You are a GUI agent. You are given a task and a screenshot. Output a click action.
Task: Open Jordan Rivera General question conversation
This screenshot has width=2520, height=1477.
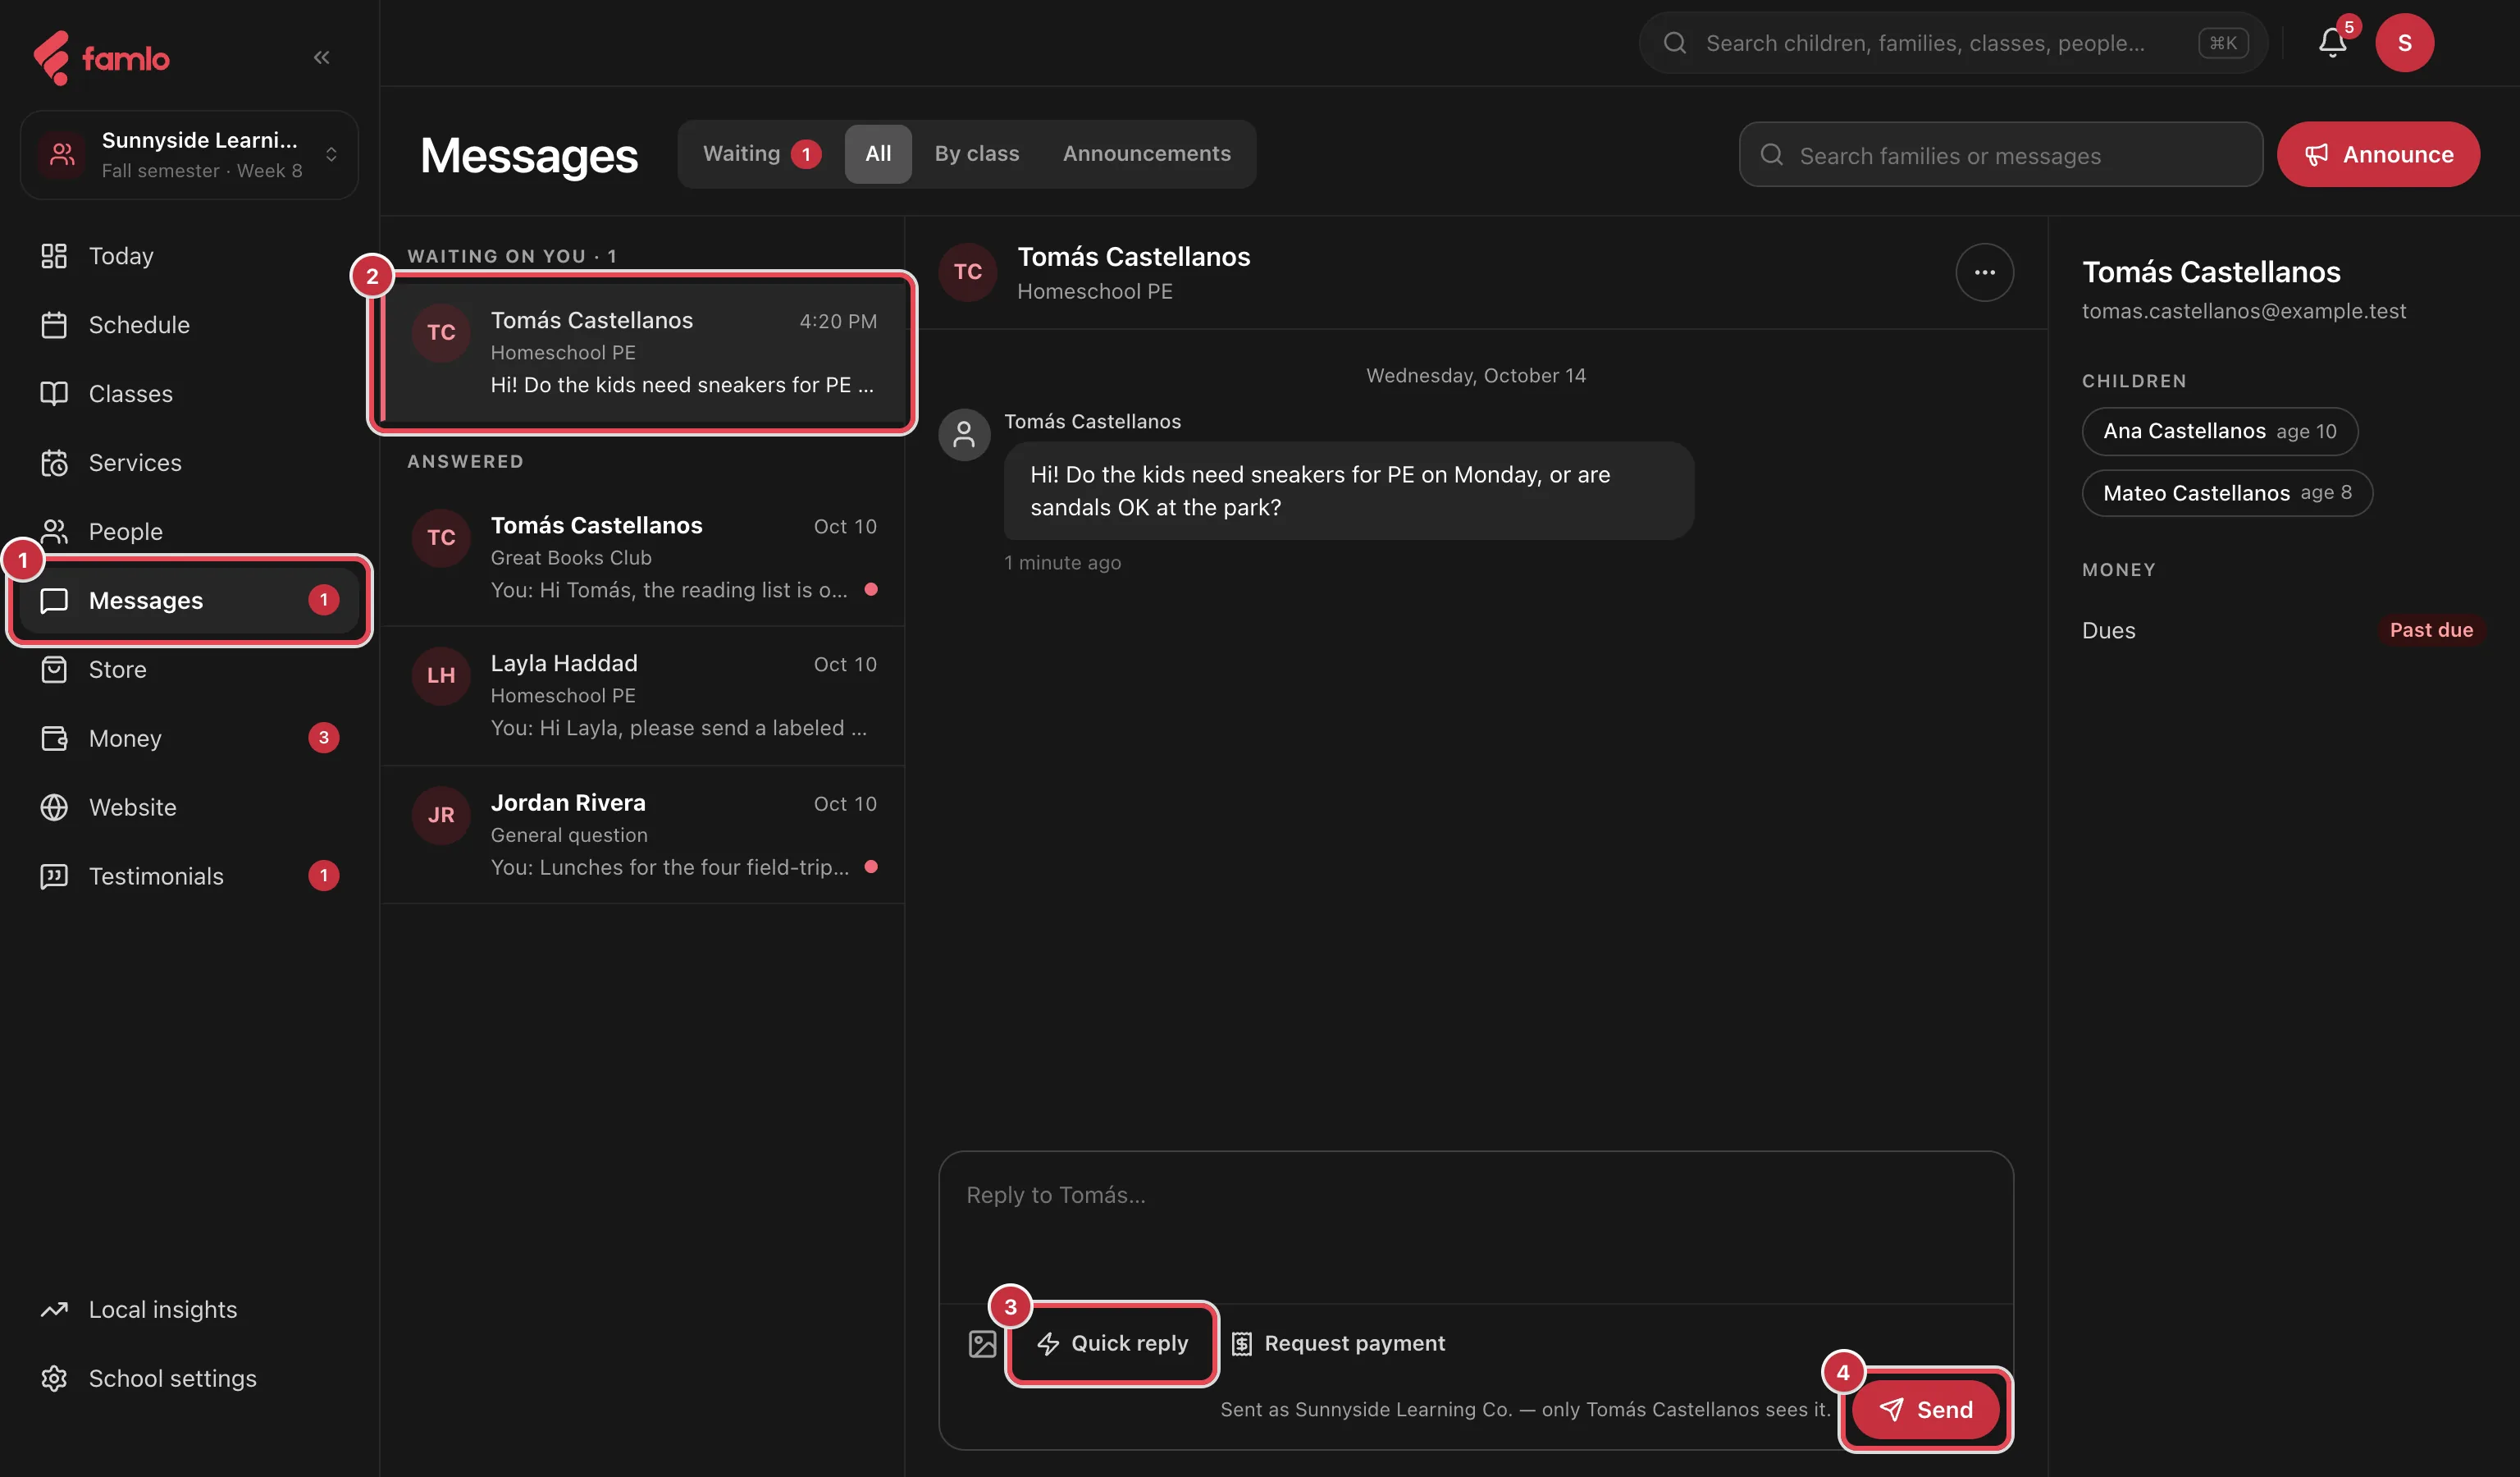[643, 835]
